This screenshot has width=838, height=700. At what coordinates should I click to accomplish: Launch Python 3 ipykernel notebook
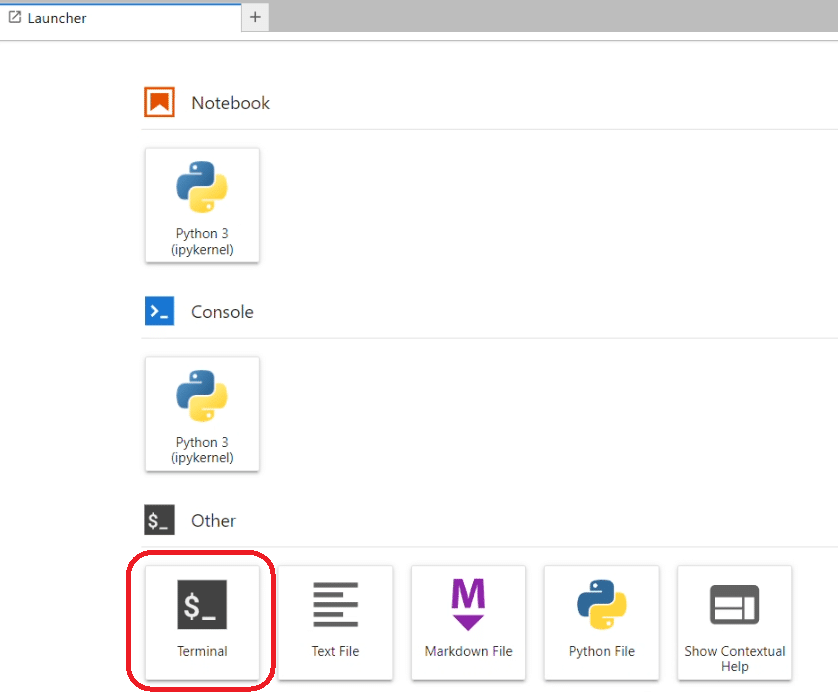pyautogui.click(x=202, y=205)
